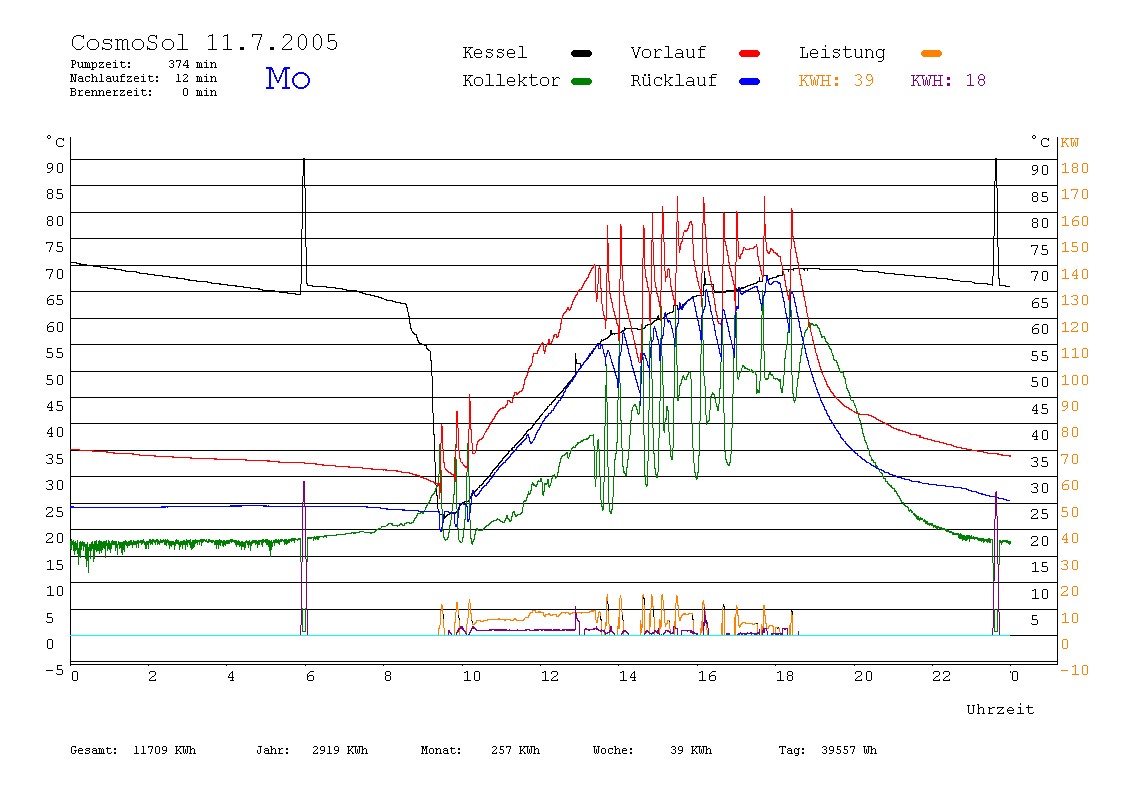Select the orange 'KW' axis unit label

click(x=1069, y=143)
